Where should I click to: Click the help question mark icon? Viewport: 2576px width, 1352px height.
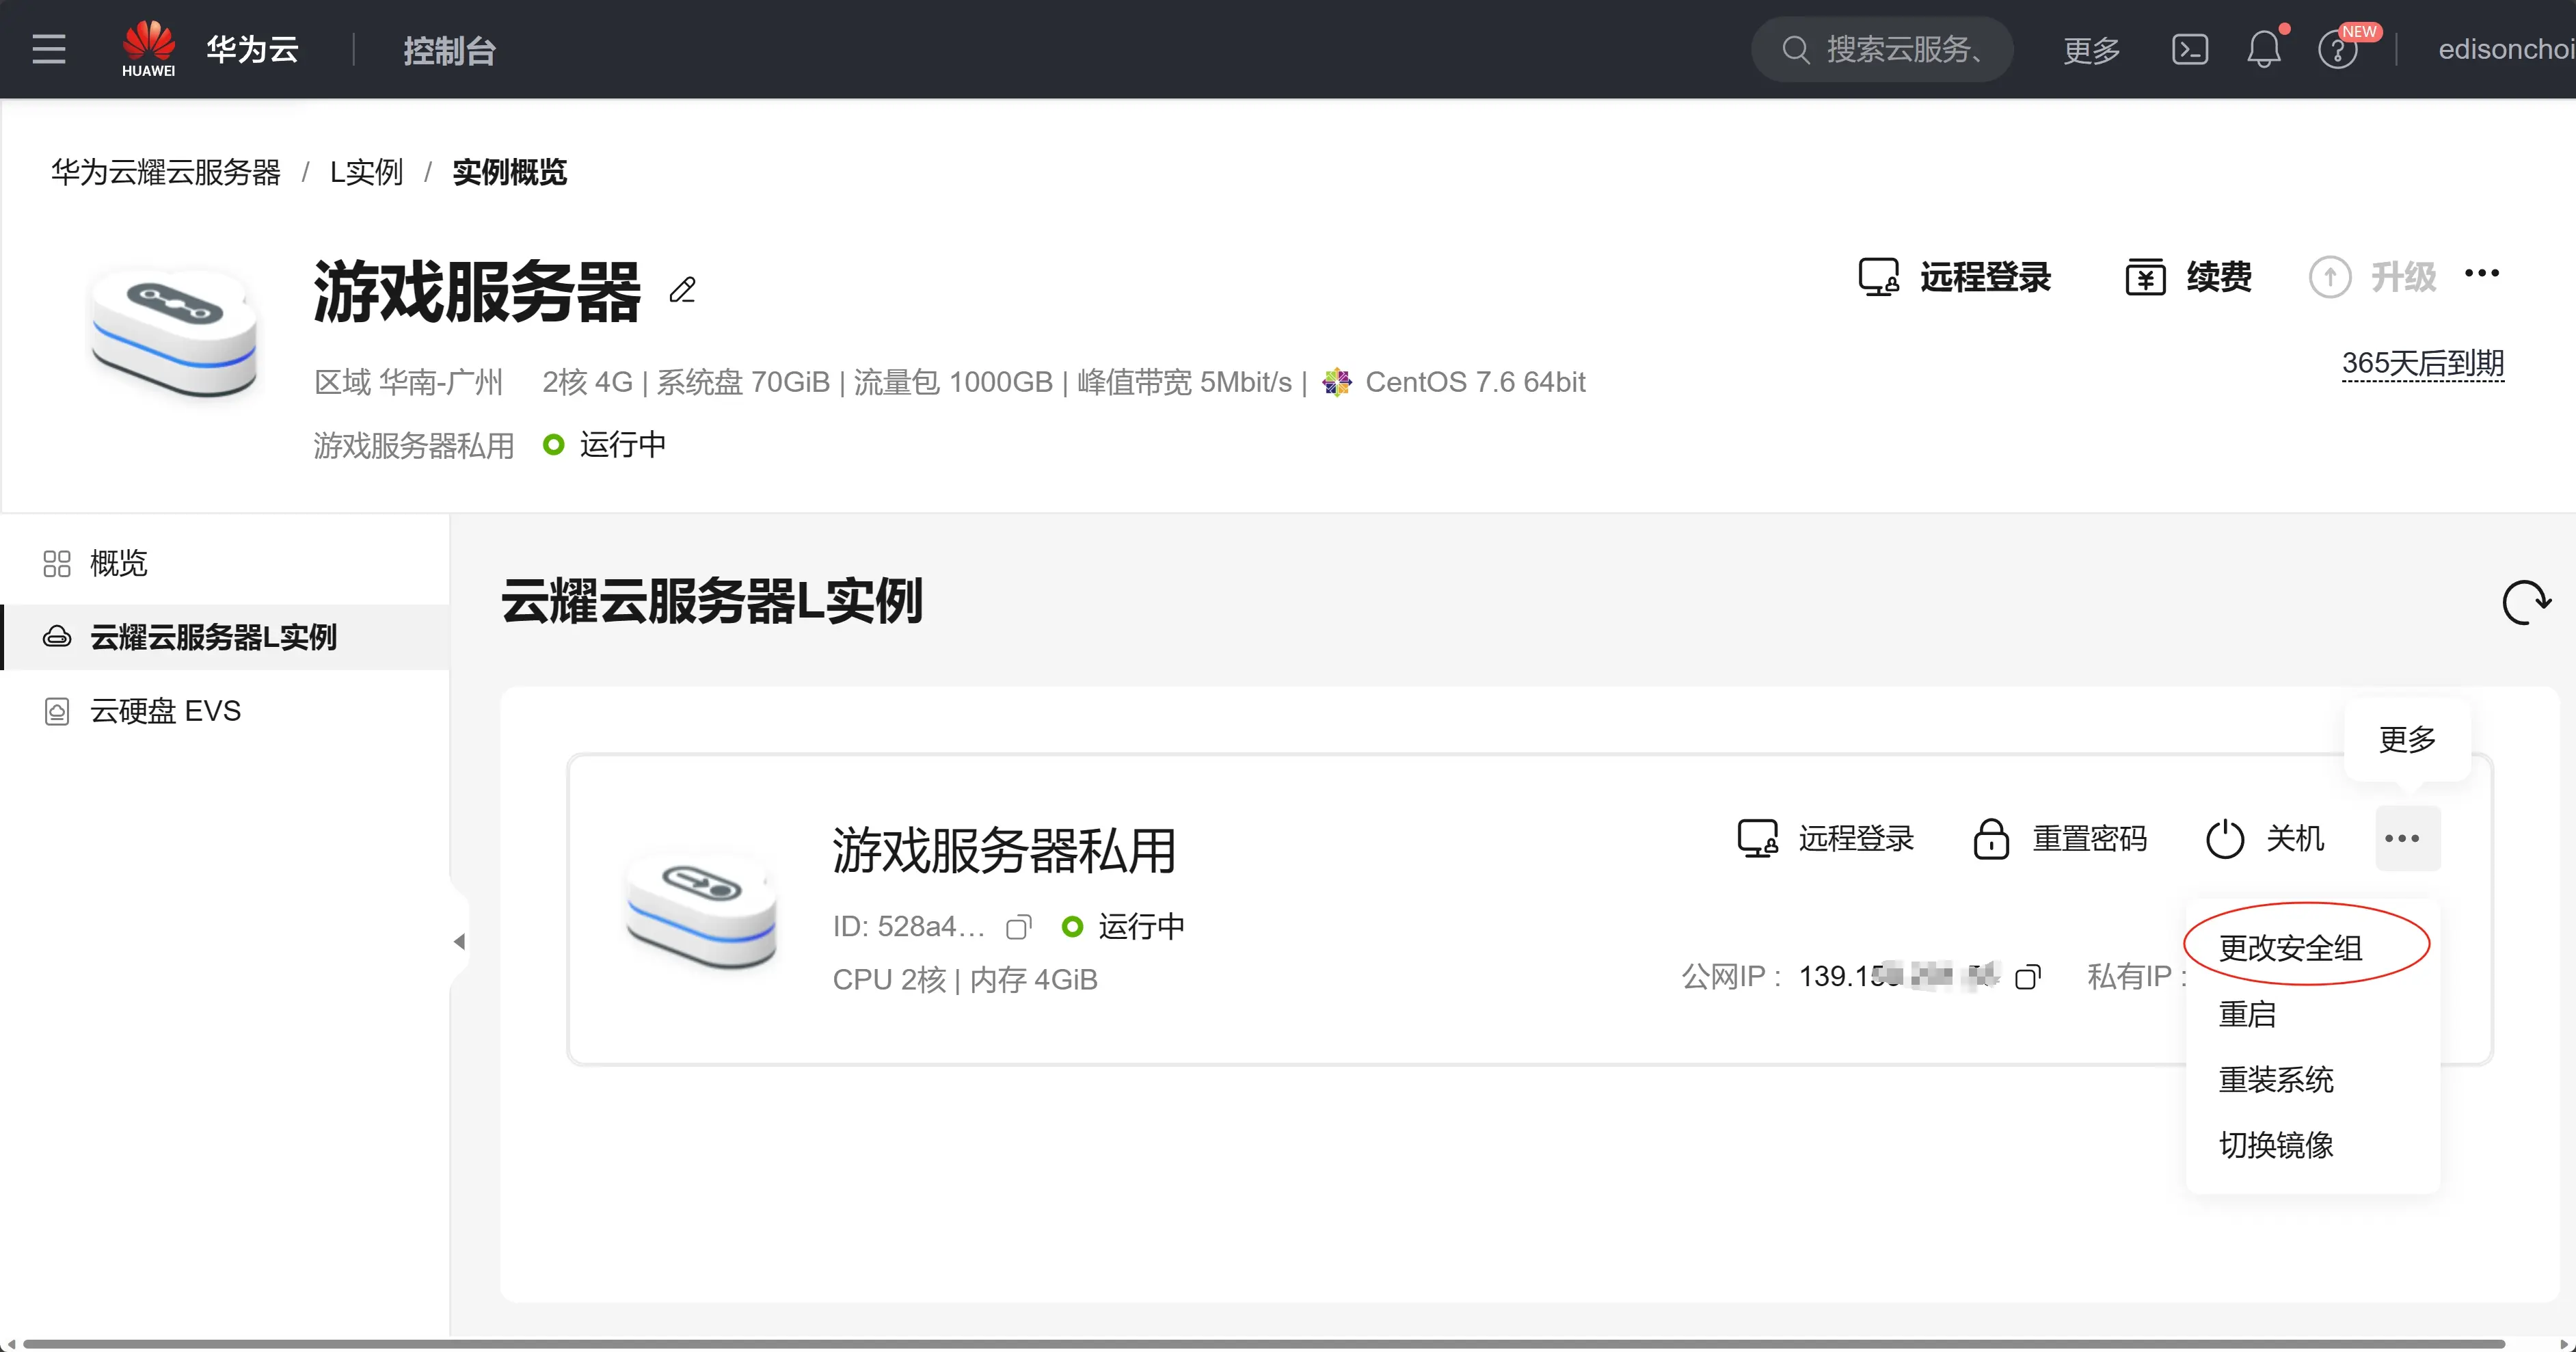(2337, 49)
